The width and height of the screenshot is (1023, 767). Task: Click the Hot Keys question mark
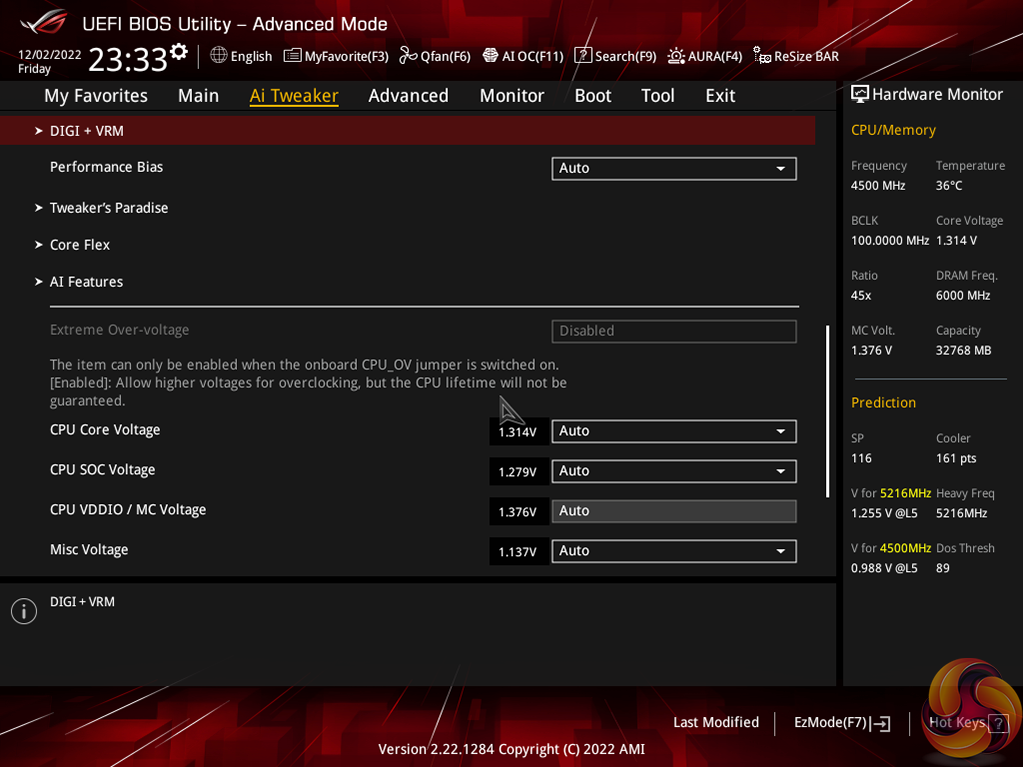997,724
